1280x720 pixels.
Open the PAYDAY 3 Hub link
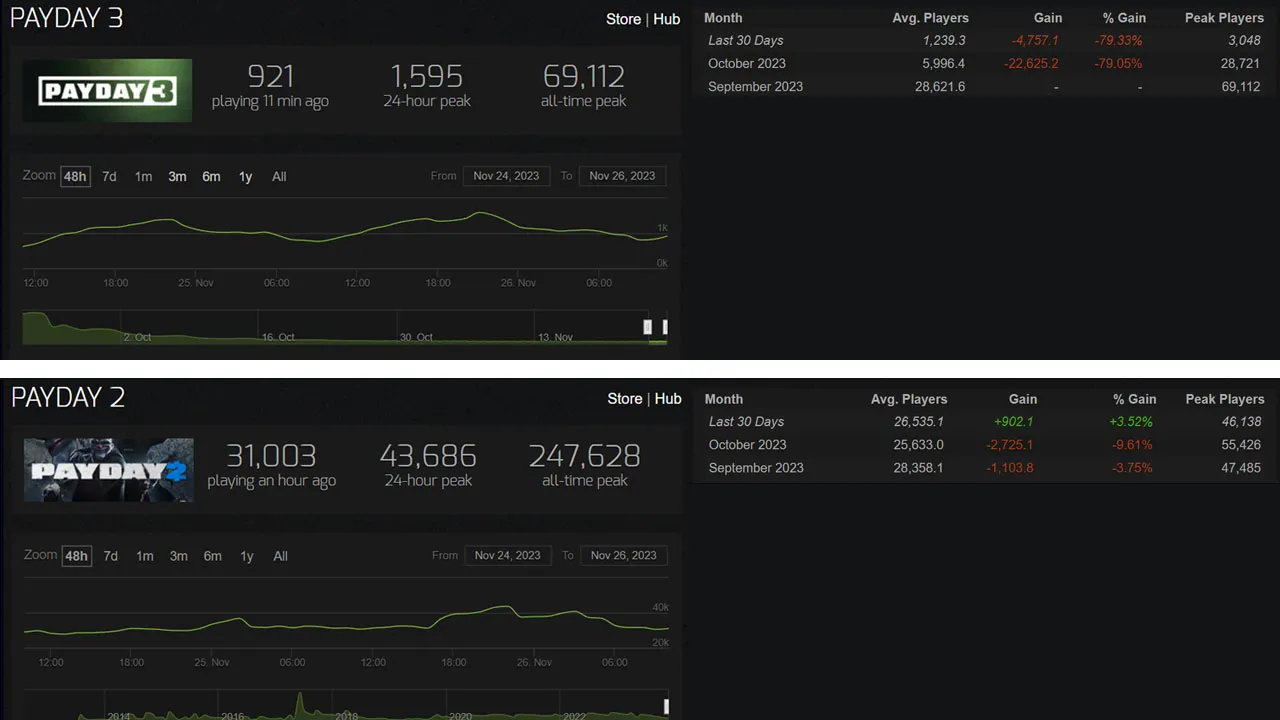[667, 19]
